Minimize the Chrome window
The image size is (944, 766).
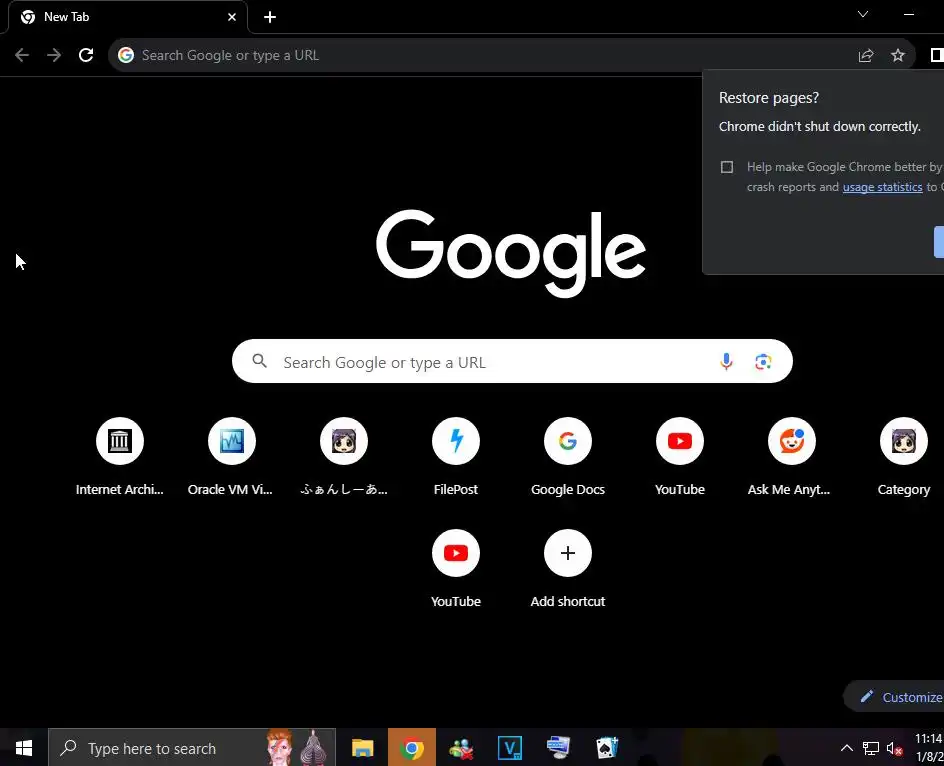[x=909, y=14]
